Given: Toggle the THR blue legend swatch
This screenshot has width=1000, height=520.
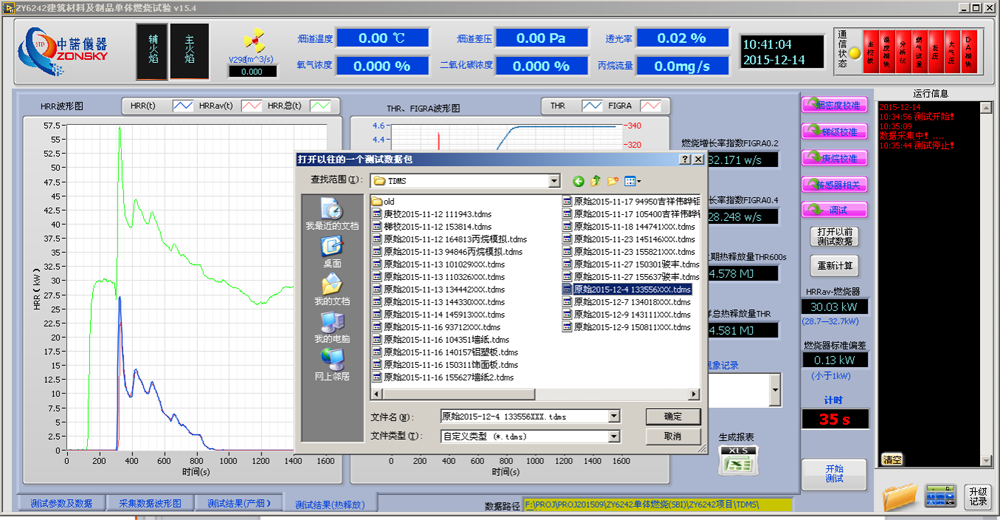Looking at the screenshot, I should (x=592, y=106).
